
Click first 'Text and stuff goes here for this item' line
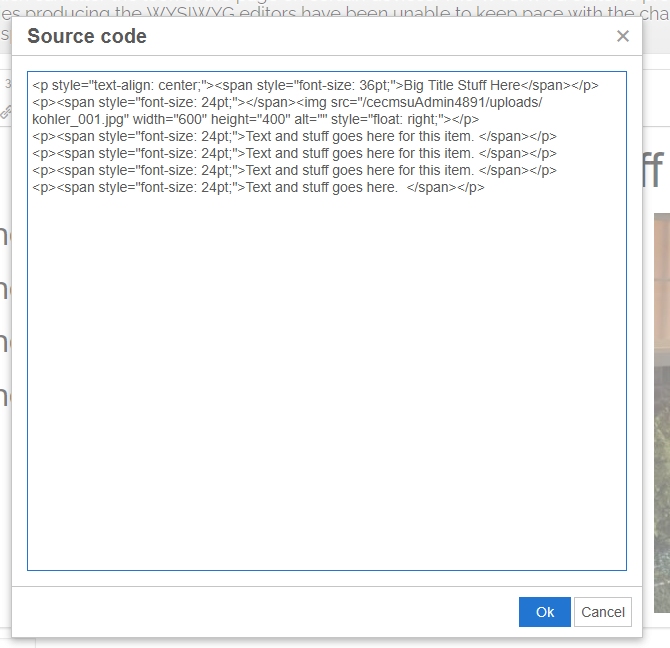[359, 136]
